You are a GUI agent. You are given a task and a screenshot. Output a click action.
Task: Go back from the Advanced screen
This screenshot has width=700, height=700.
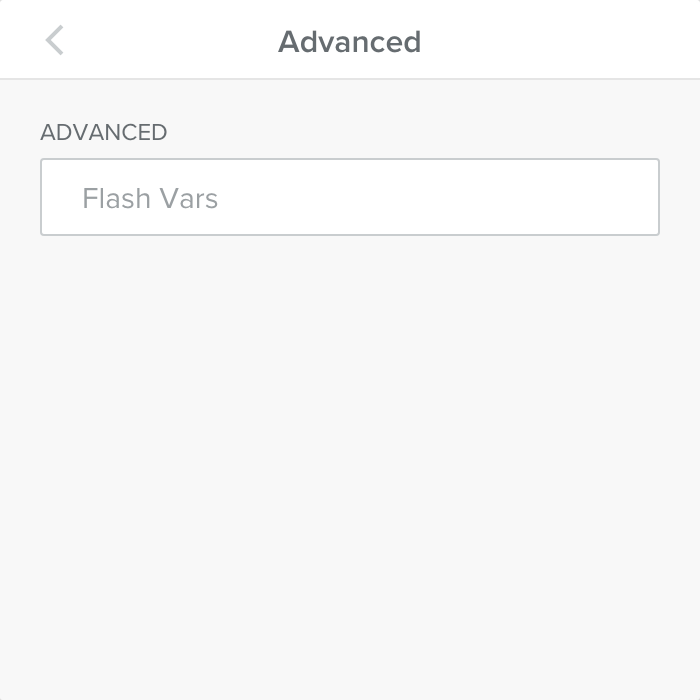pos(55,41)
